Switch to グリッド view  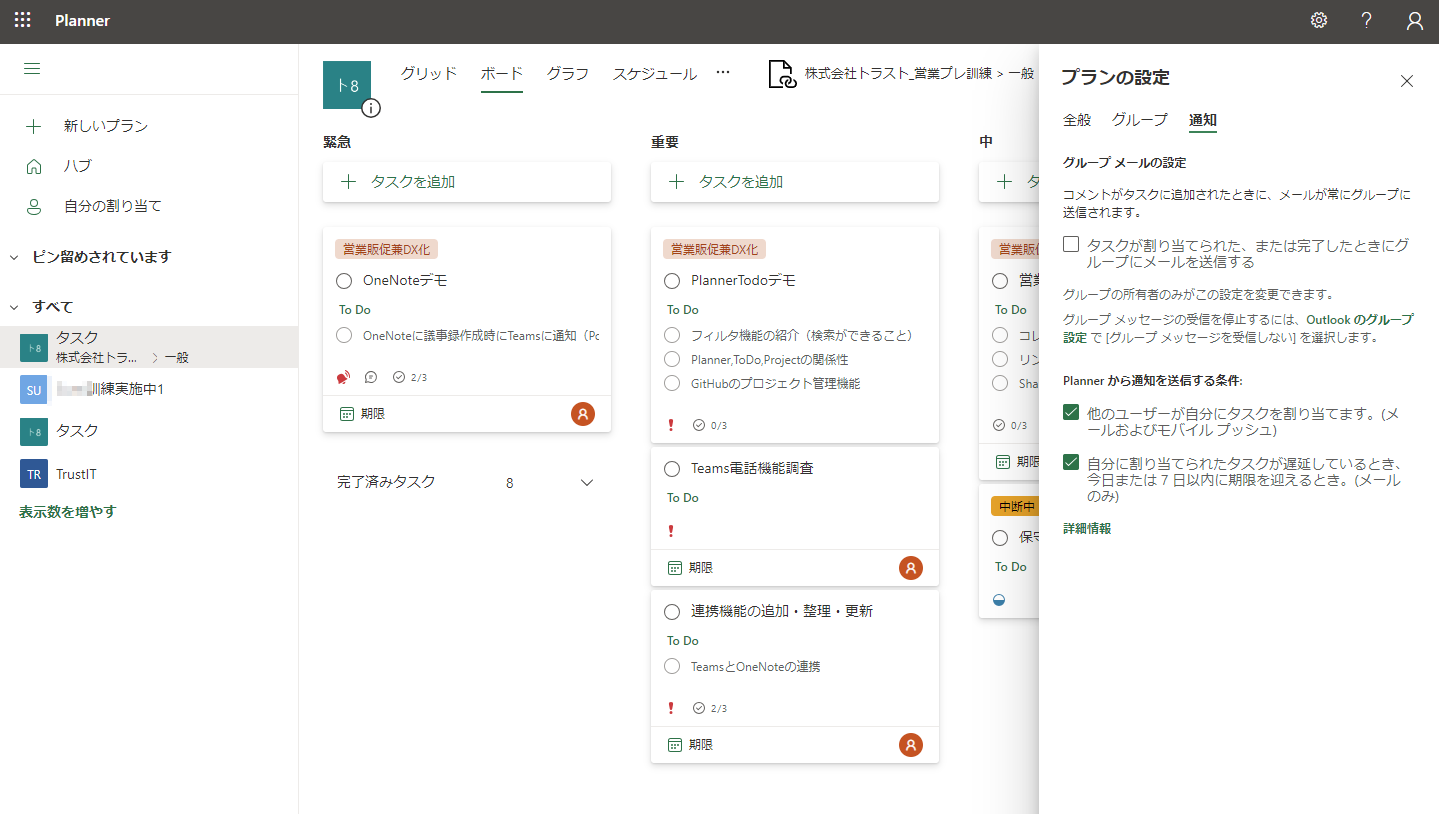[429, 73]
